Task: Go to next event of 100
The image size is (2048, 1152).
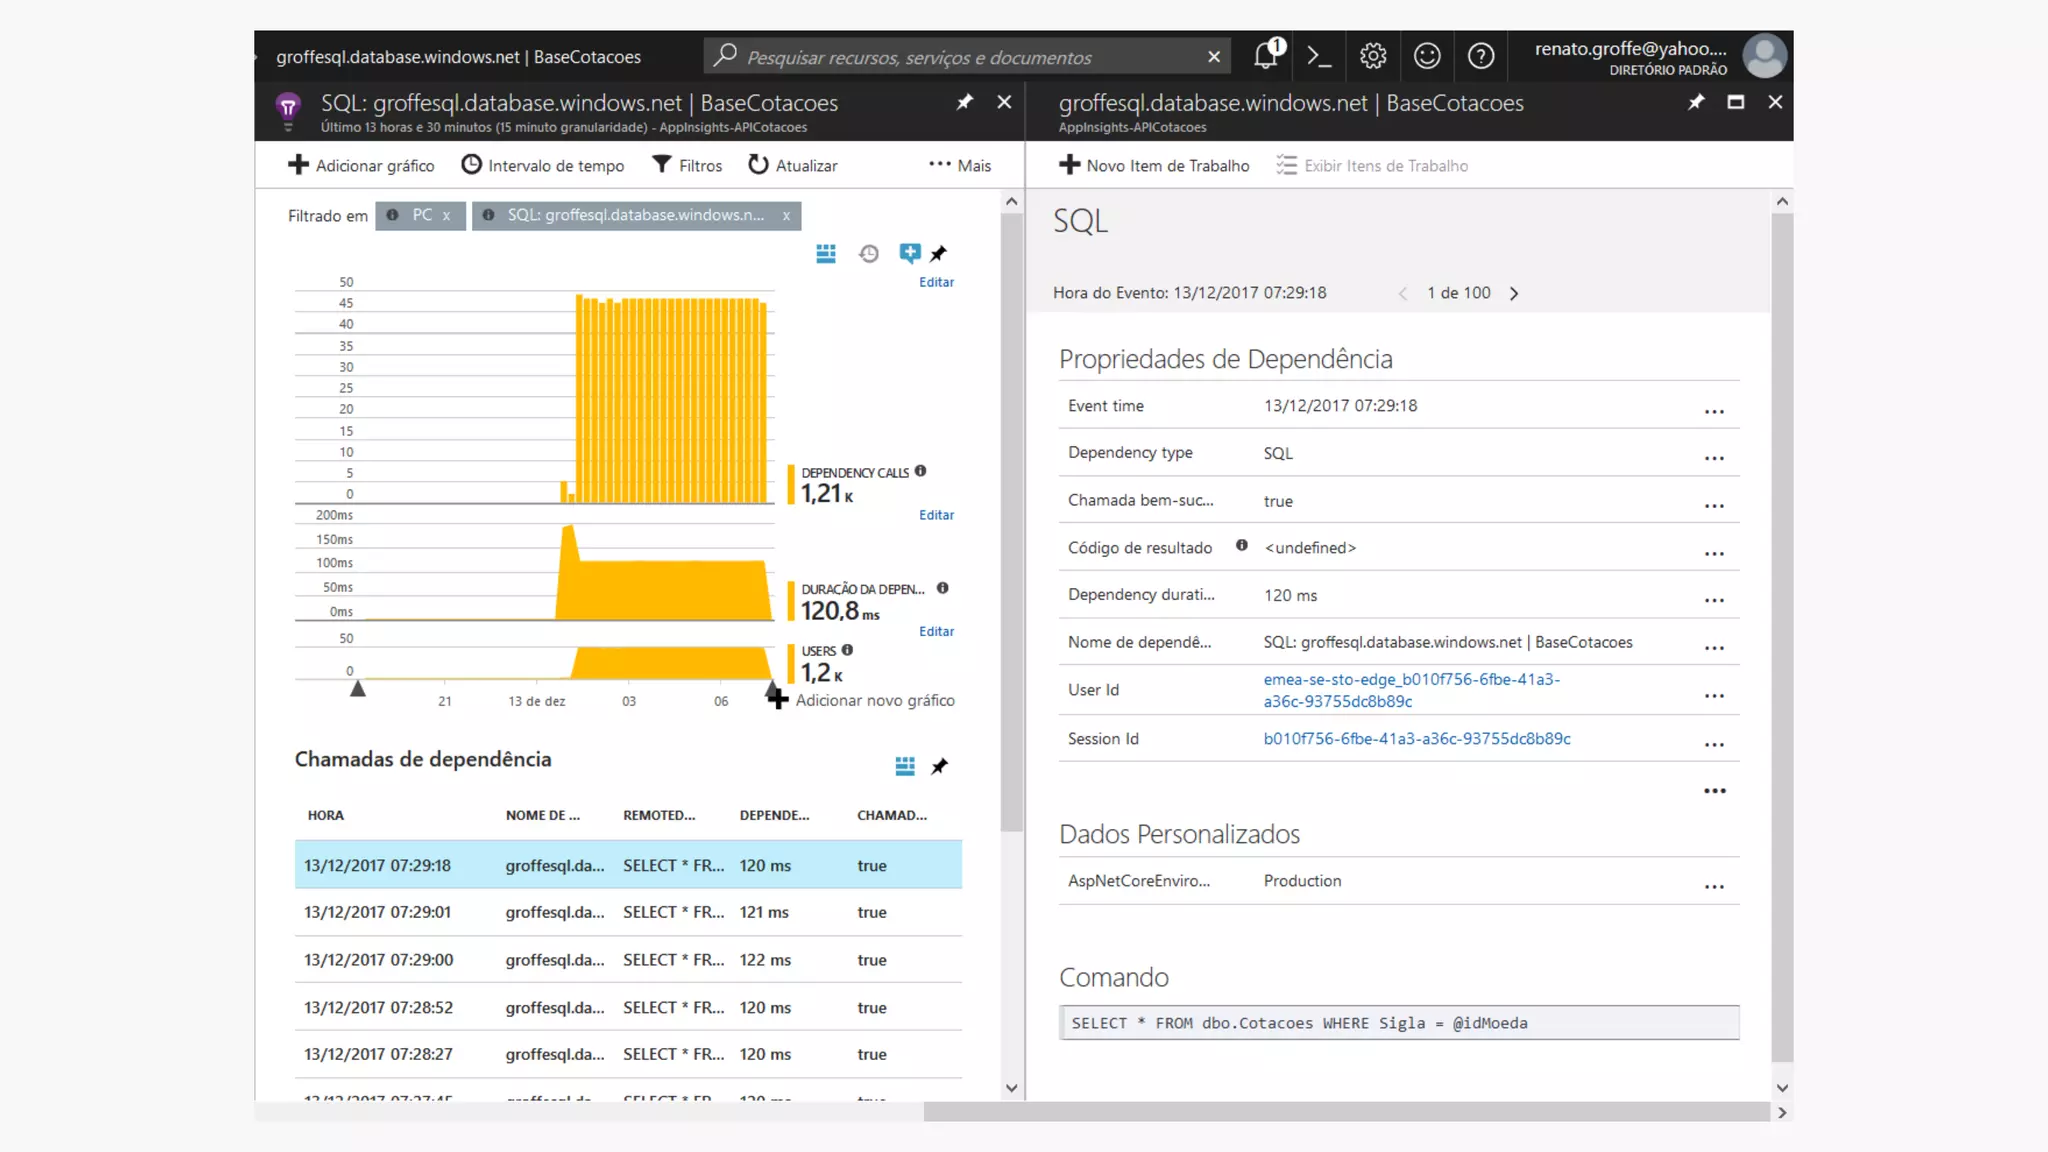Action: pyautogui.click(x=1514, y=293)
